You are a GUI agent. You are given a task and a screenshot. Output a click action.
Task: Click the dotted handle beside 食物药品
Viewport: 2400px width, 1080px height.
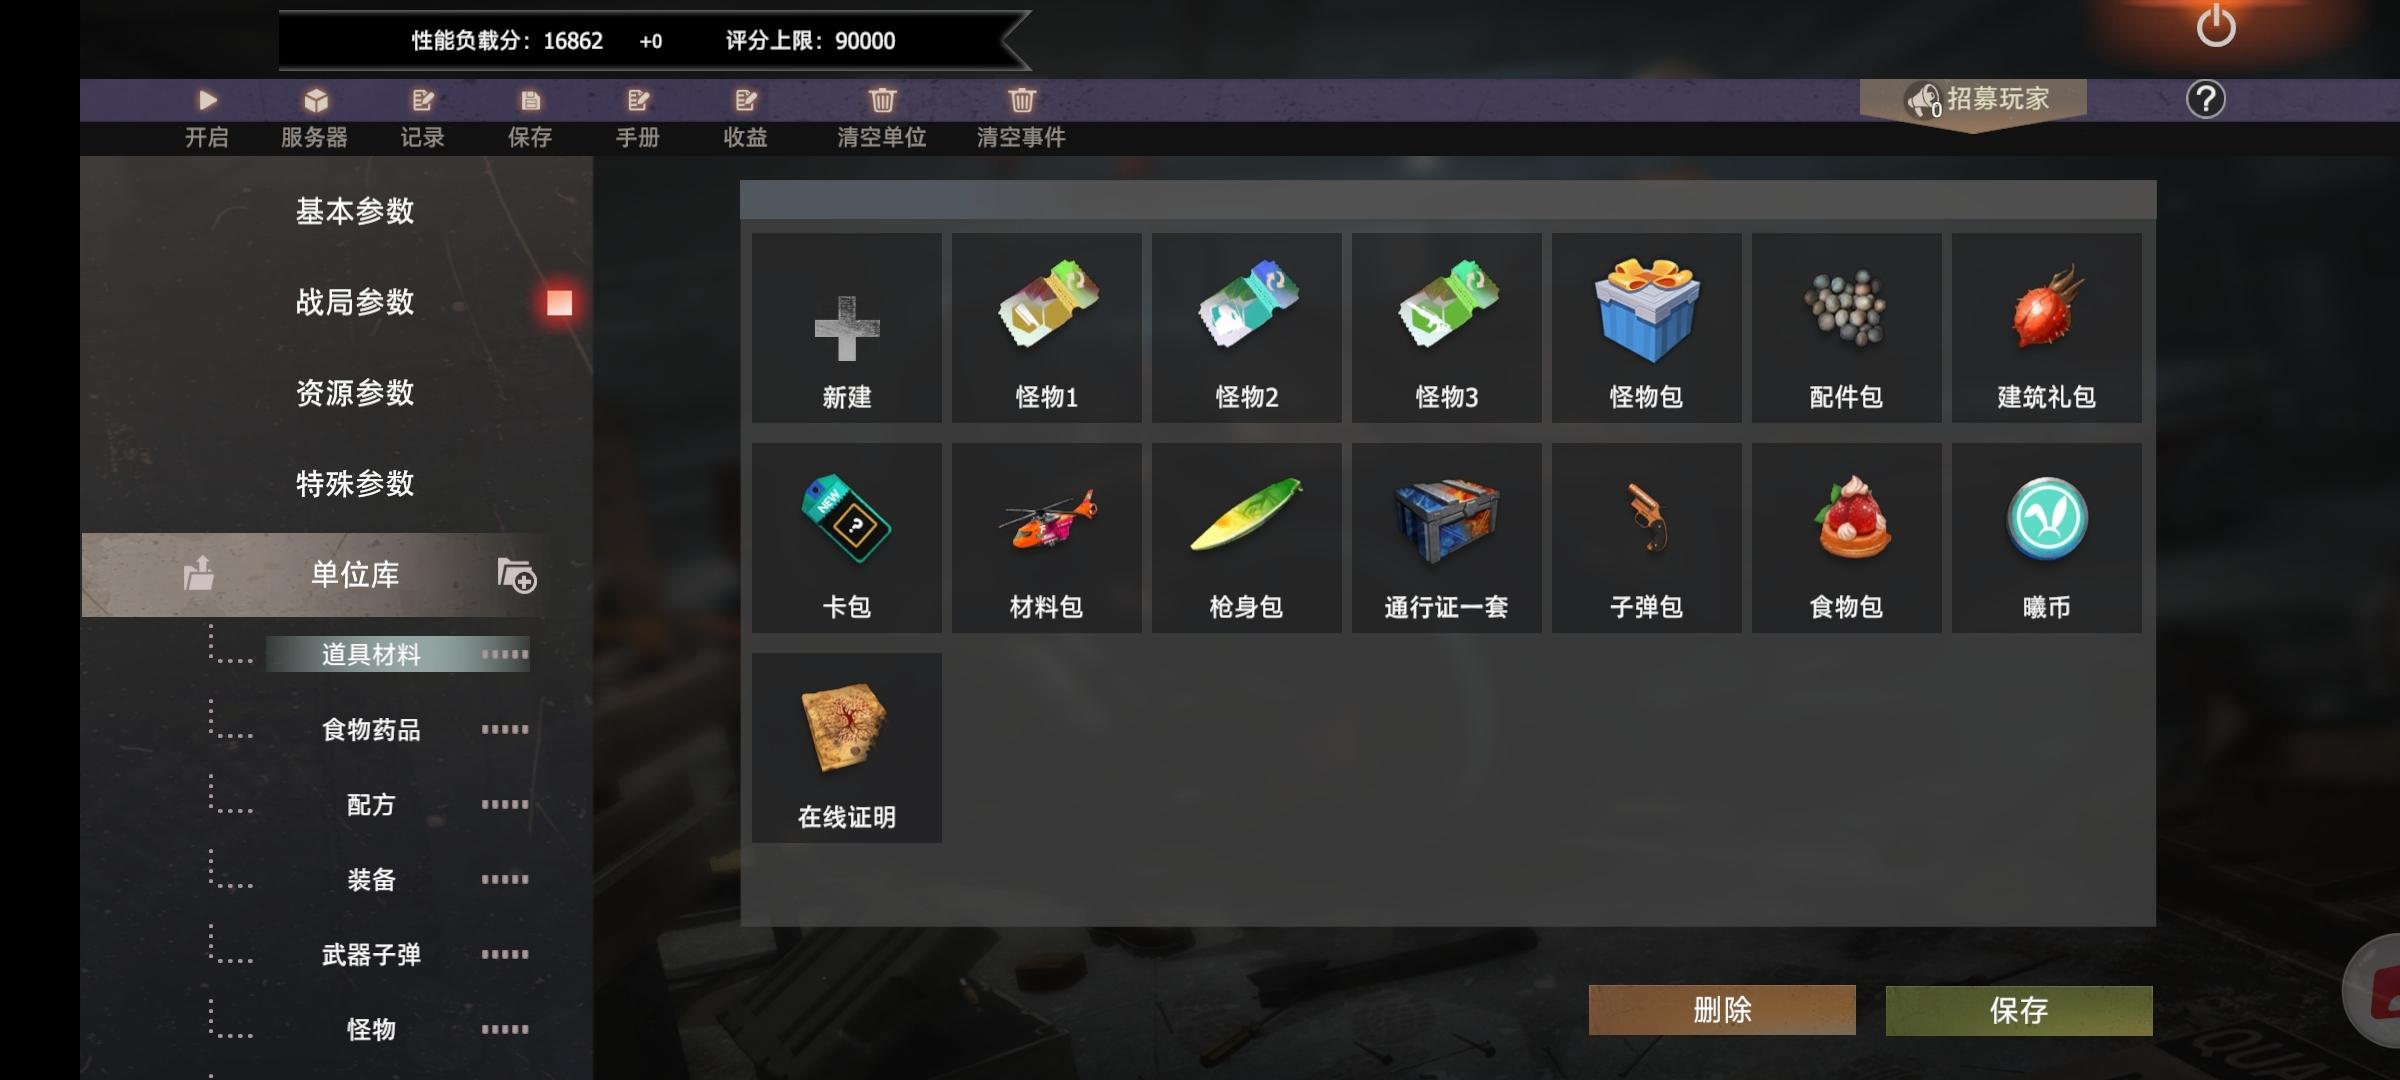504,729
